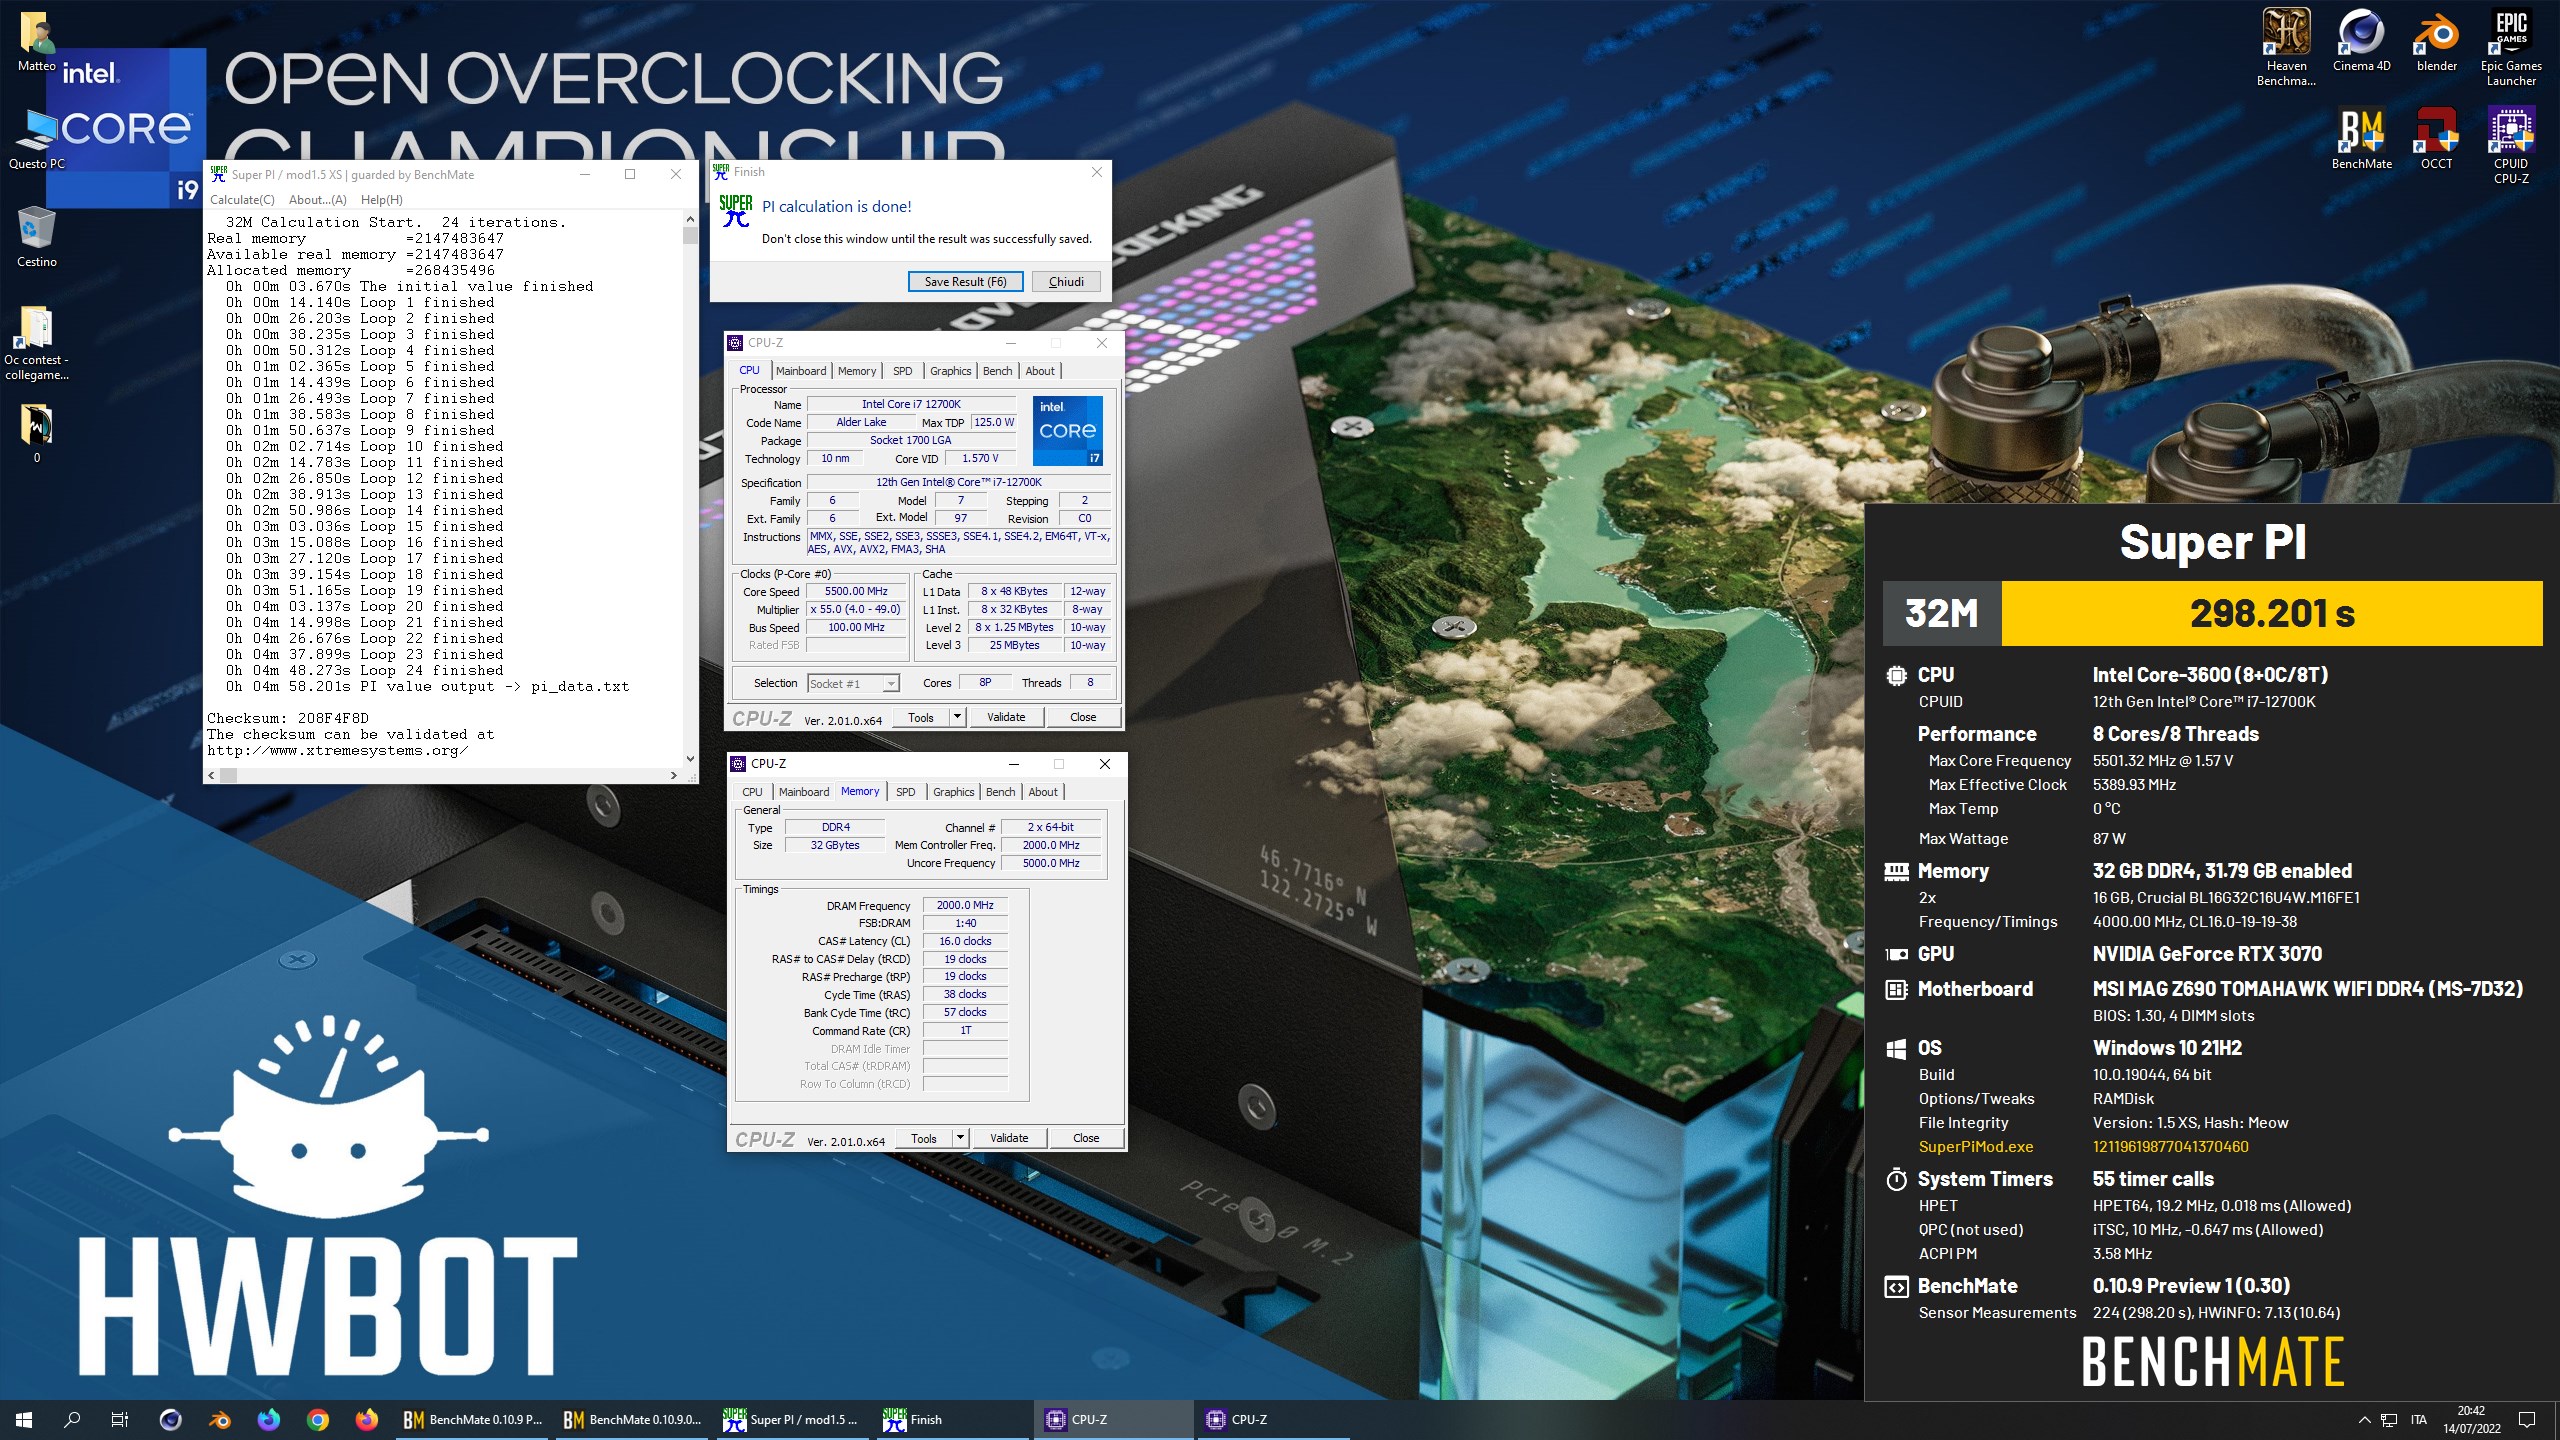Screen dimensions: 2560x1440
Task: Click Super PI vertical scrollbar down arrow
Action: point(689,759)
